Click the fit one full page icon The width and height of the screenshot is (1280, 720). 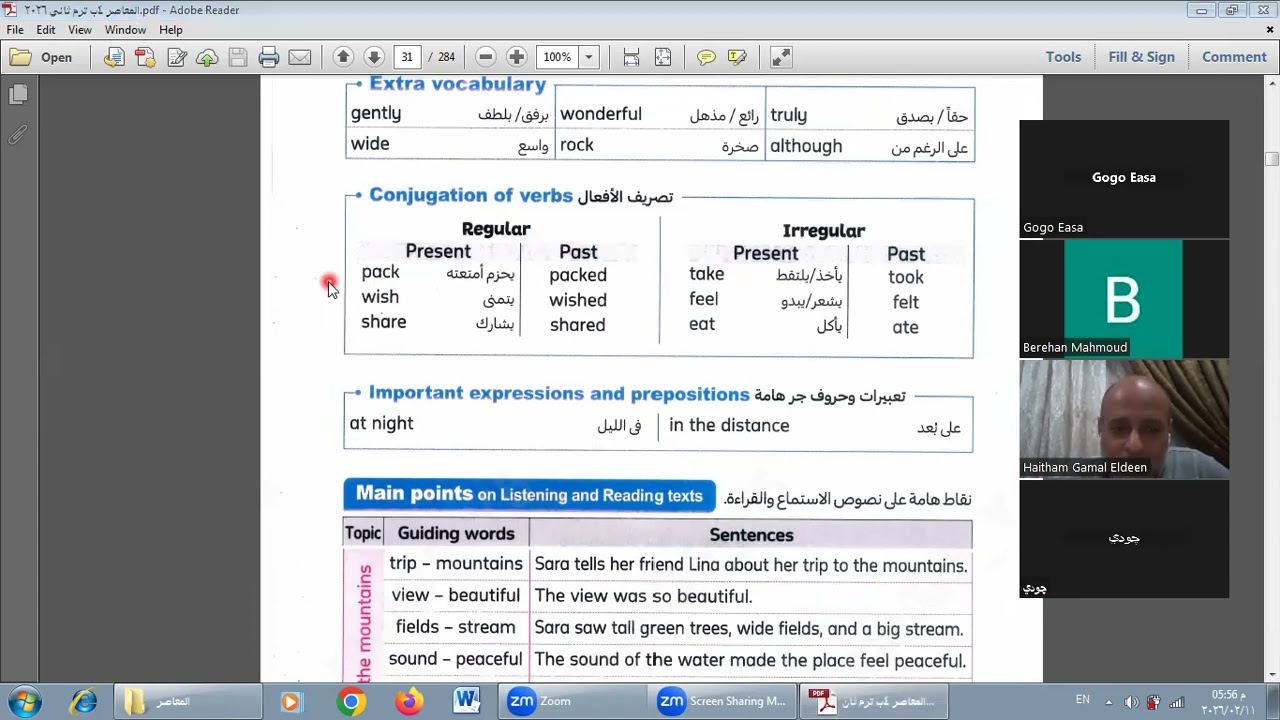[663, 57]
